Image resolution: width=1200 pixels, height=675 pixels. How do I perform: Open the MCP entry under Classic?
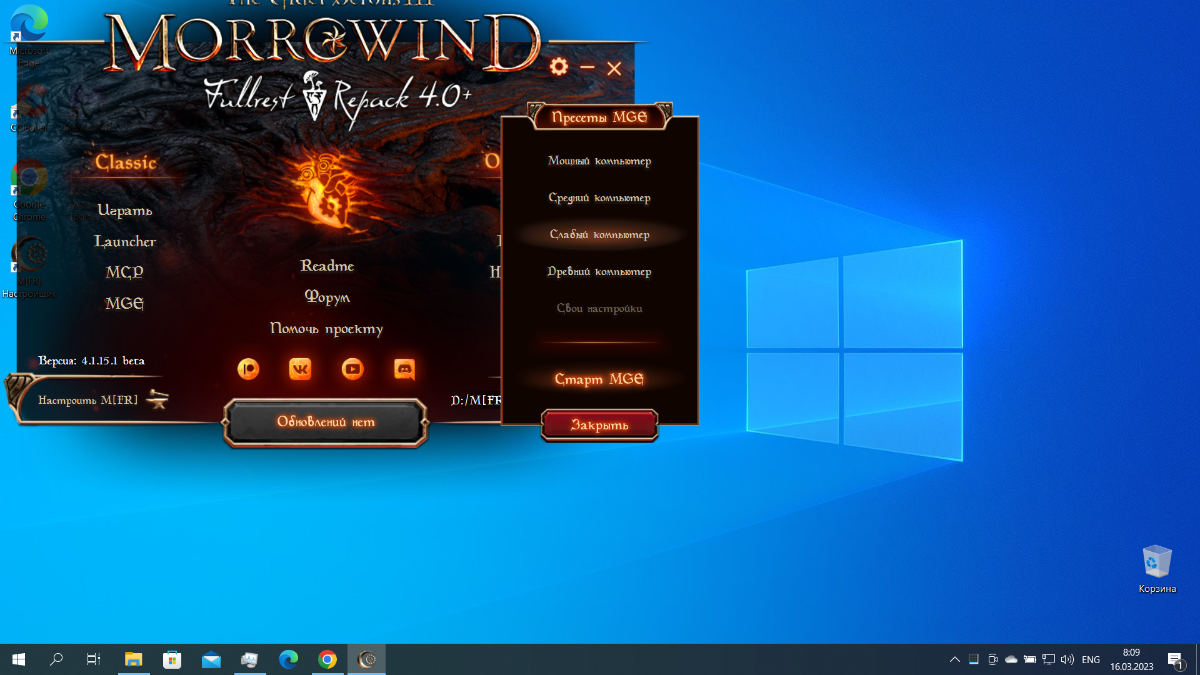tap(125, 272)
